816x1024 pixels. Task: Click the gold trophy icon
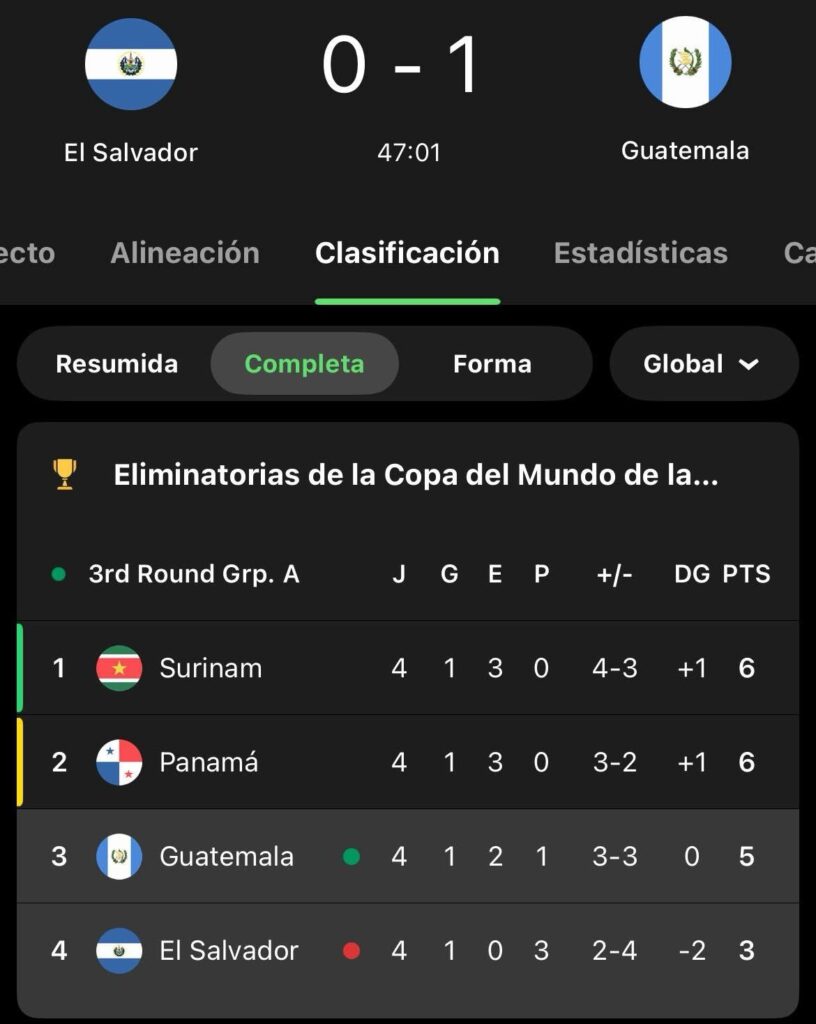[x=65, y=474]
